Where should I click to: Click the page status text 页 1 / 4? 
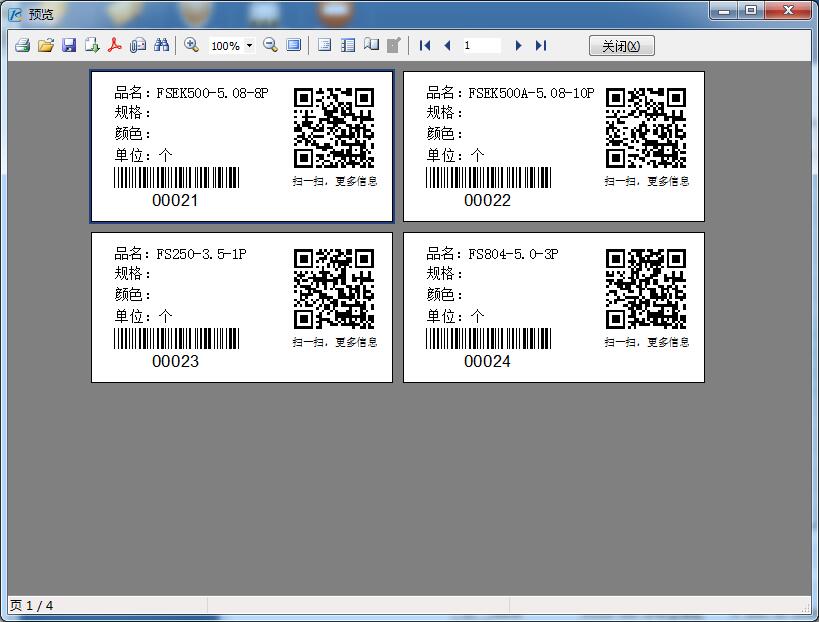(x=31, y=606)
